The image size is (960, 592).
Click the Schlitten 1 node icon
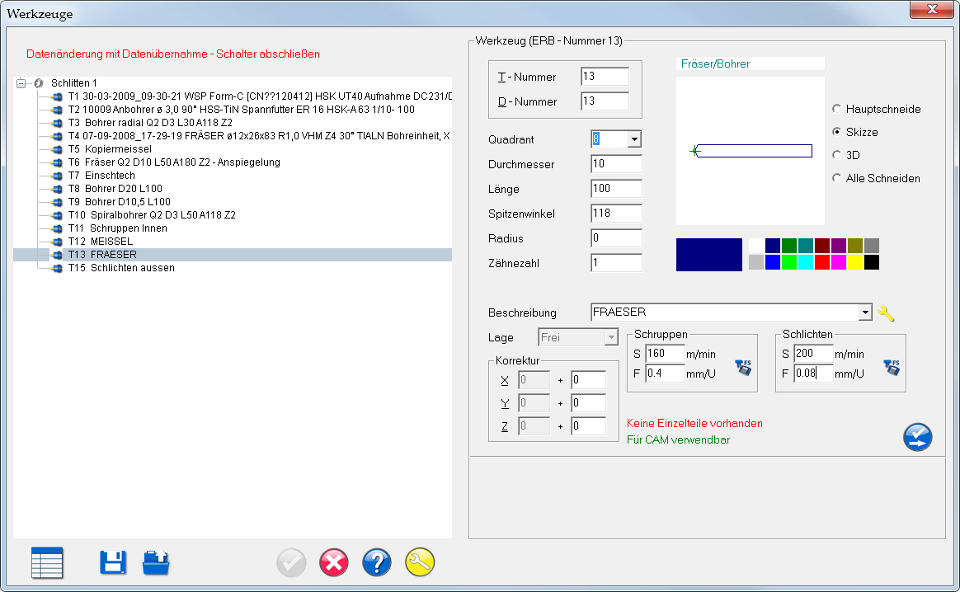pyautogui.click(x=39, y=83)
